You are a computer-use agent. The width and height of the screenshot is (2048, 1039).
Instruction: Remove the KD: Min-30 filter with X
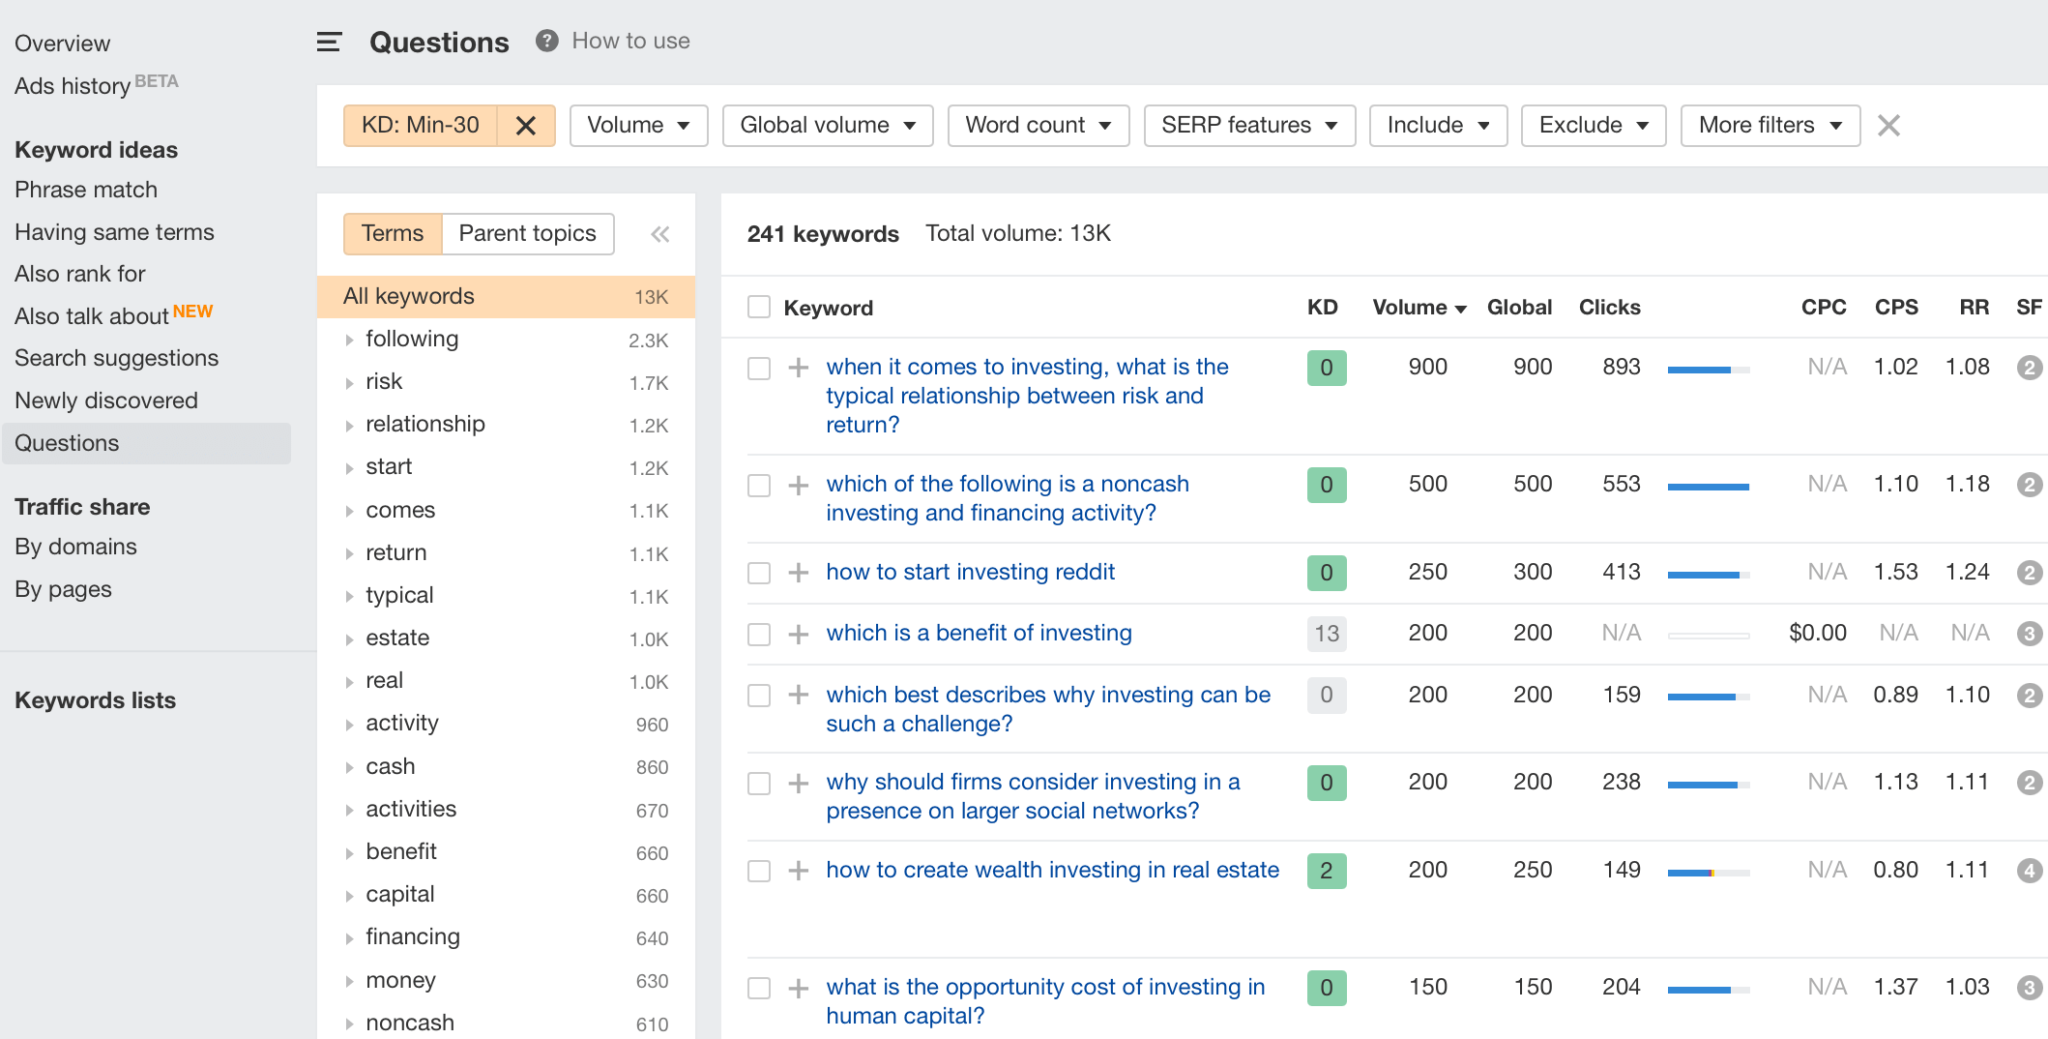[x=526, y=126]
